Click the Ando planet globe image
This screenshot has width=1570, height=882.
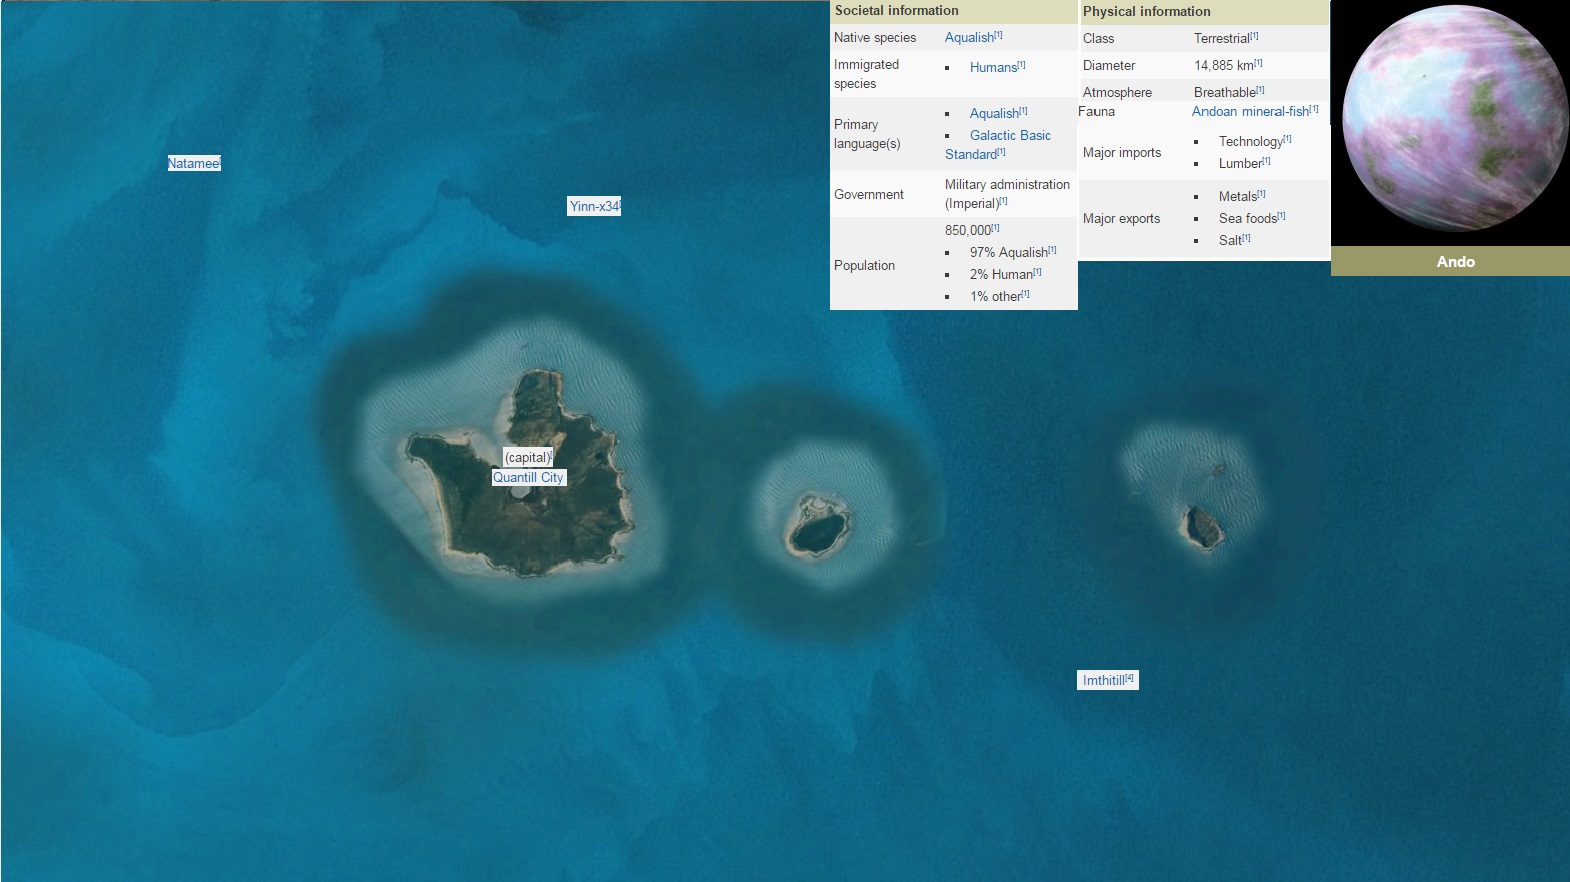coord(1455,118)
